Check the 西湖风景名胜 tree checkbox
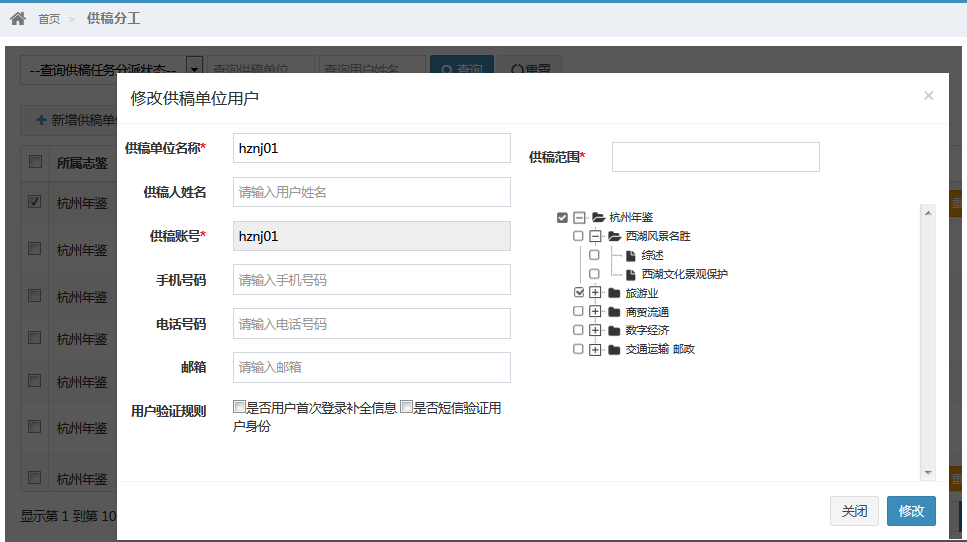This screenshot has width=967, height=542. click(x=578, y=236)
